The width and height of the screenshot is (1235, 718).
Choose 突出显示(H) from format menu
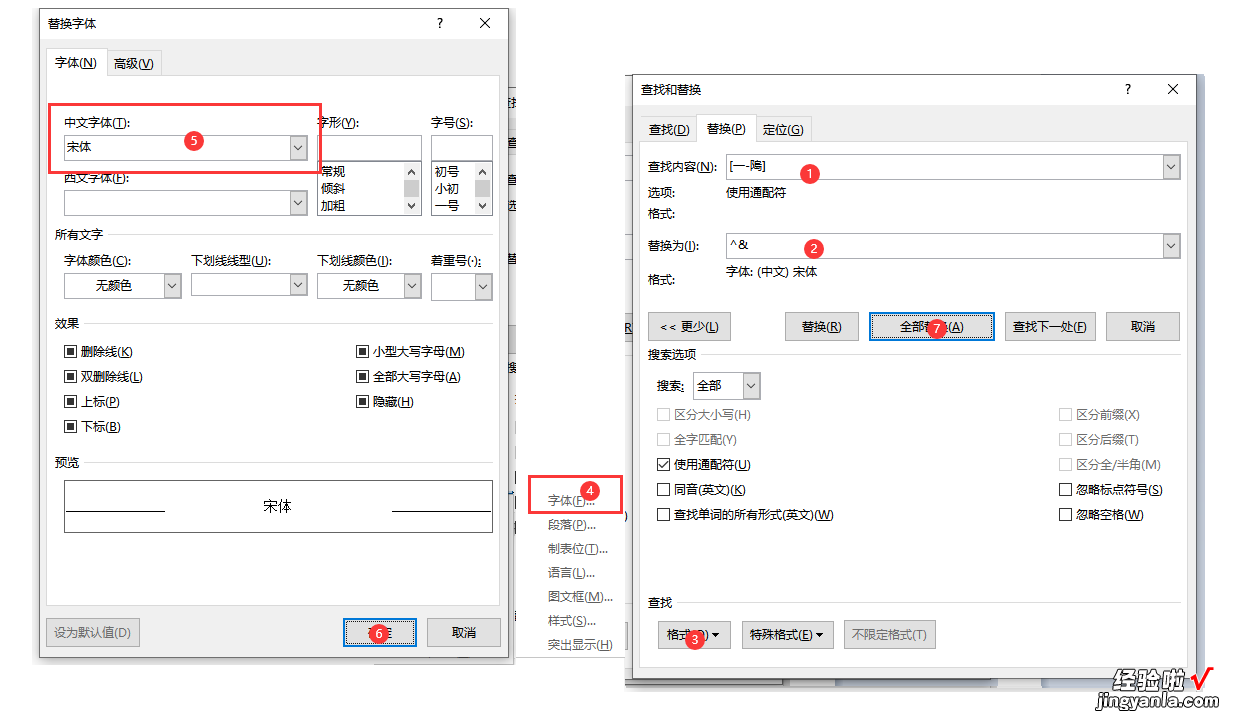click(580, 645)
